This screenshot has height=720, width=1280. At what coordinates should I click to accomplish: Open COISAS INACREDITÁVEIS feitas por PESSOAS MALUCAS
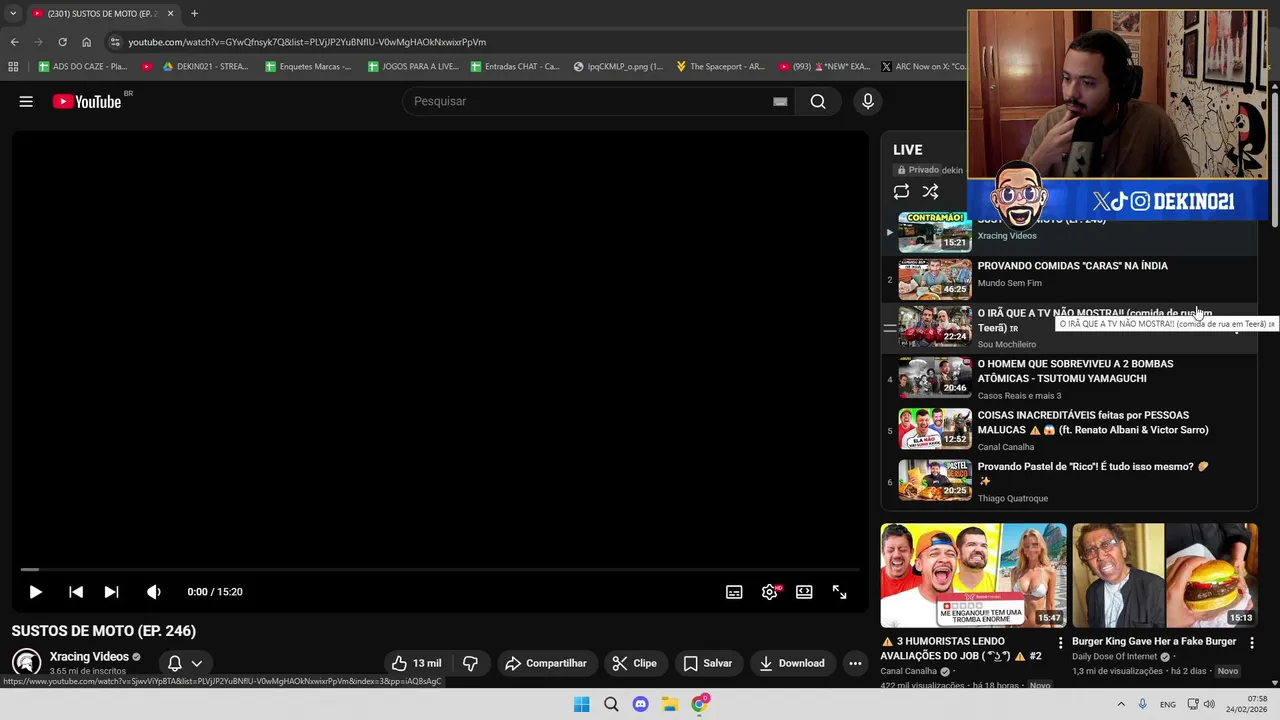click(x=1093, y=422)
